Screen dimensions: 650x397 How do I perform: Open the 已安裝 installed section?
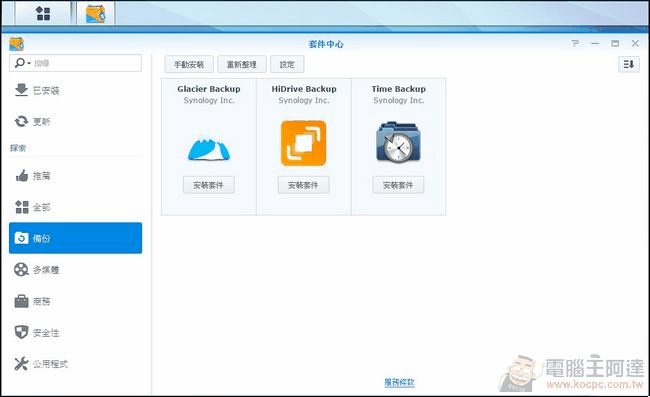pyautogui.click(x=75, y=90)
